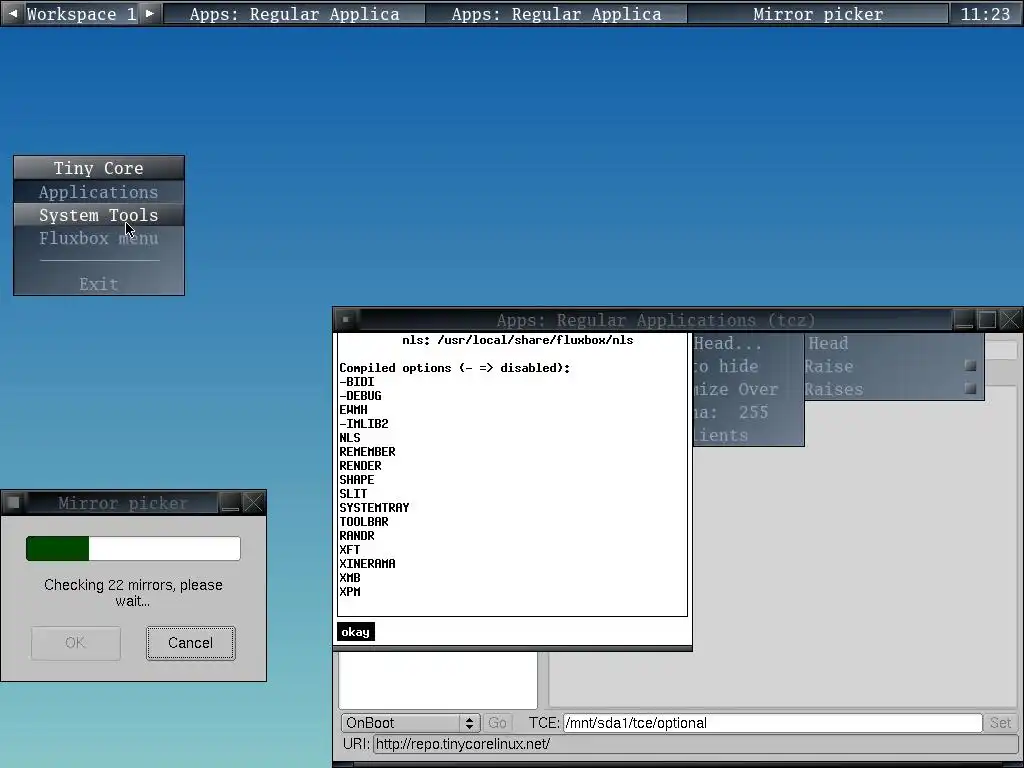
Task: Select the Head... menu entry
Action: (x=748, y=344)
